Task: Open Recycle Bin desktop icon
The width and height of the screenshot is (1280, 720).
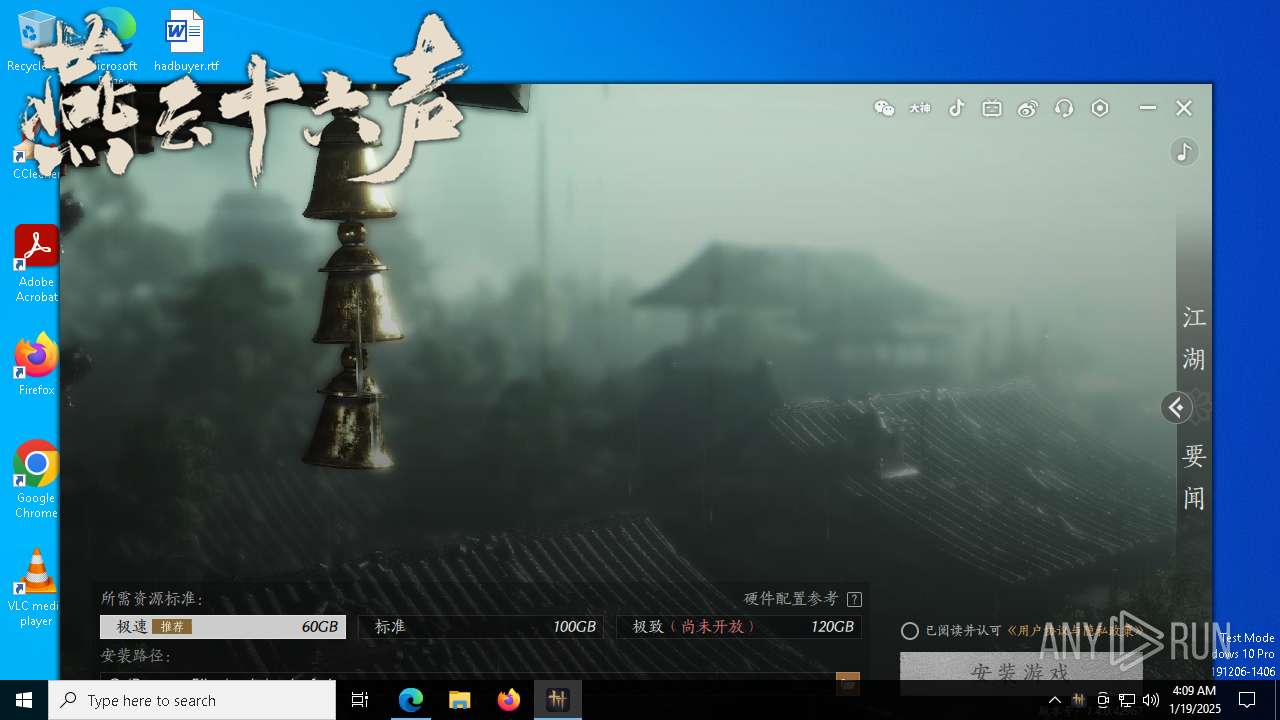Action: tap(36, 42)
